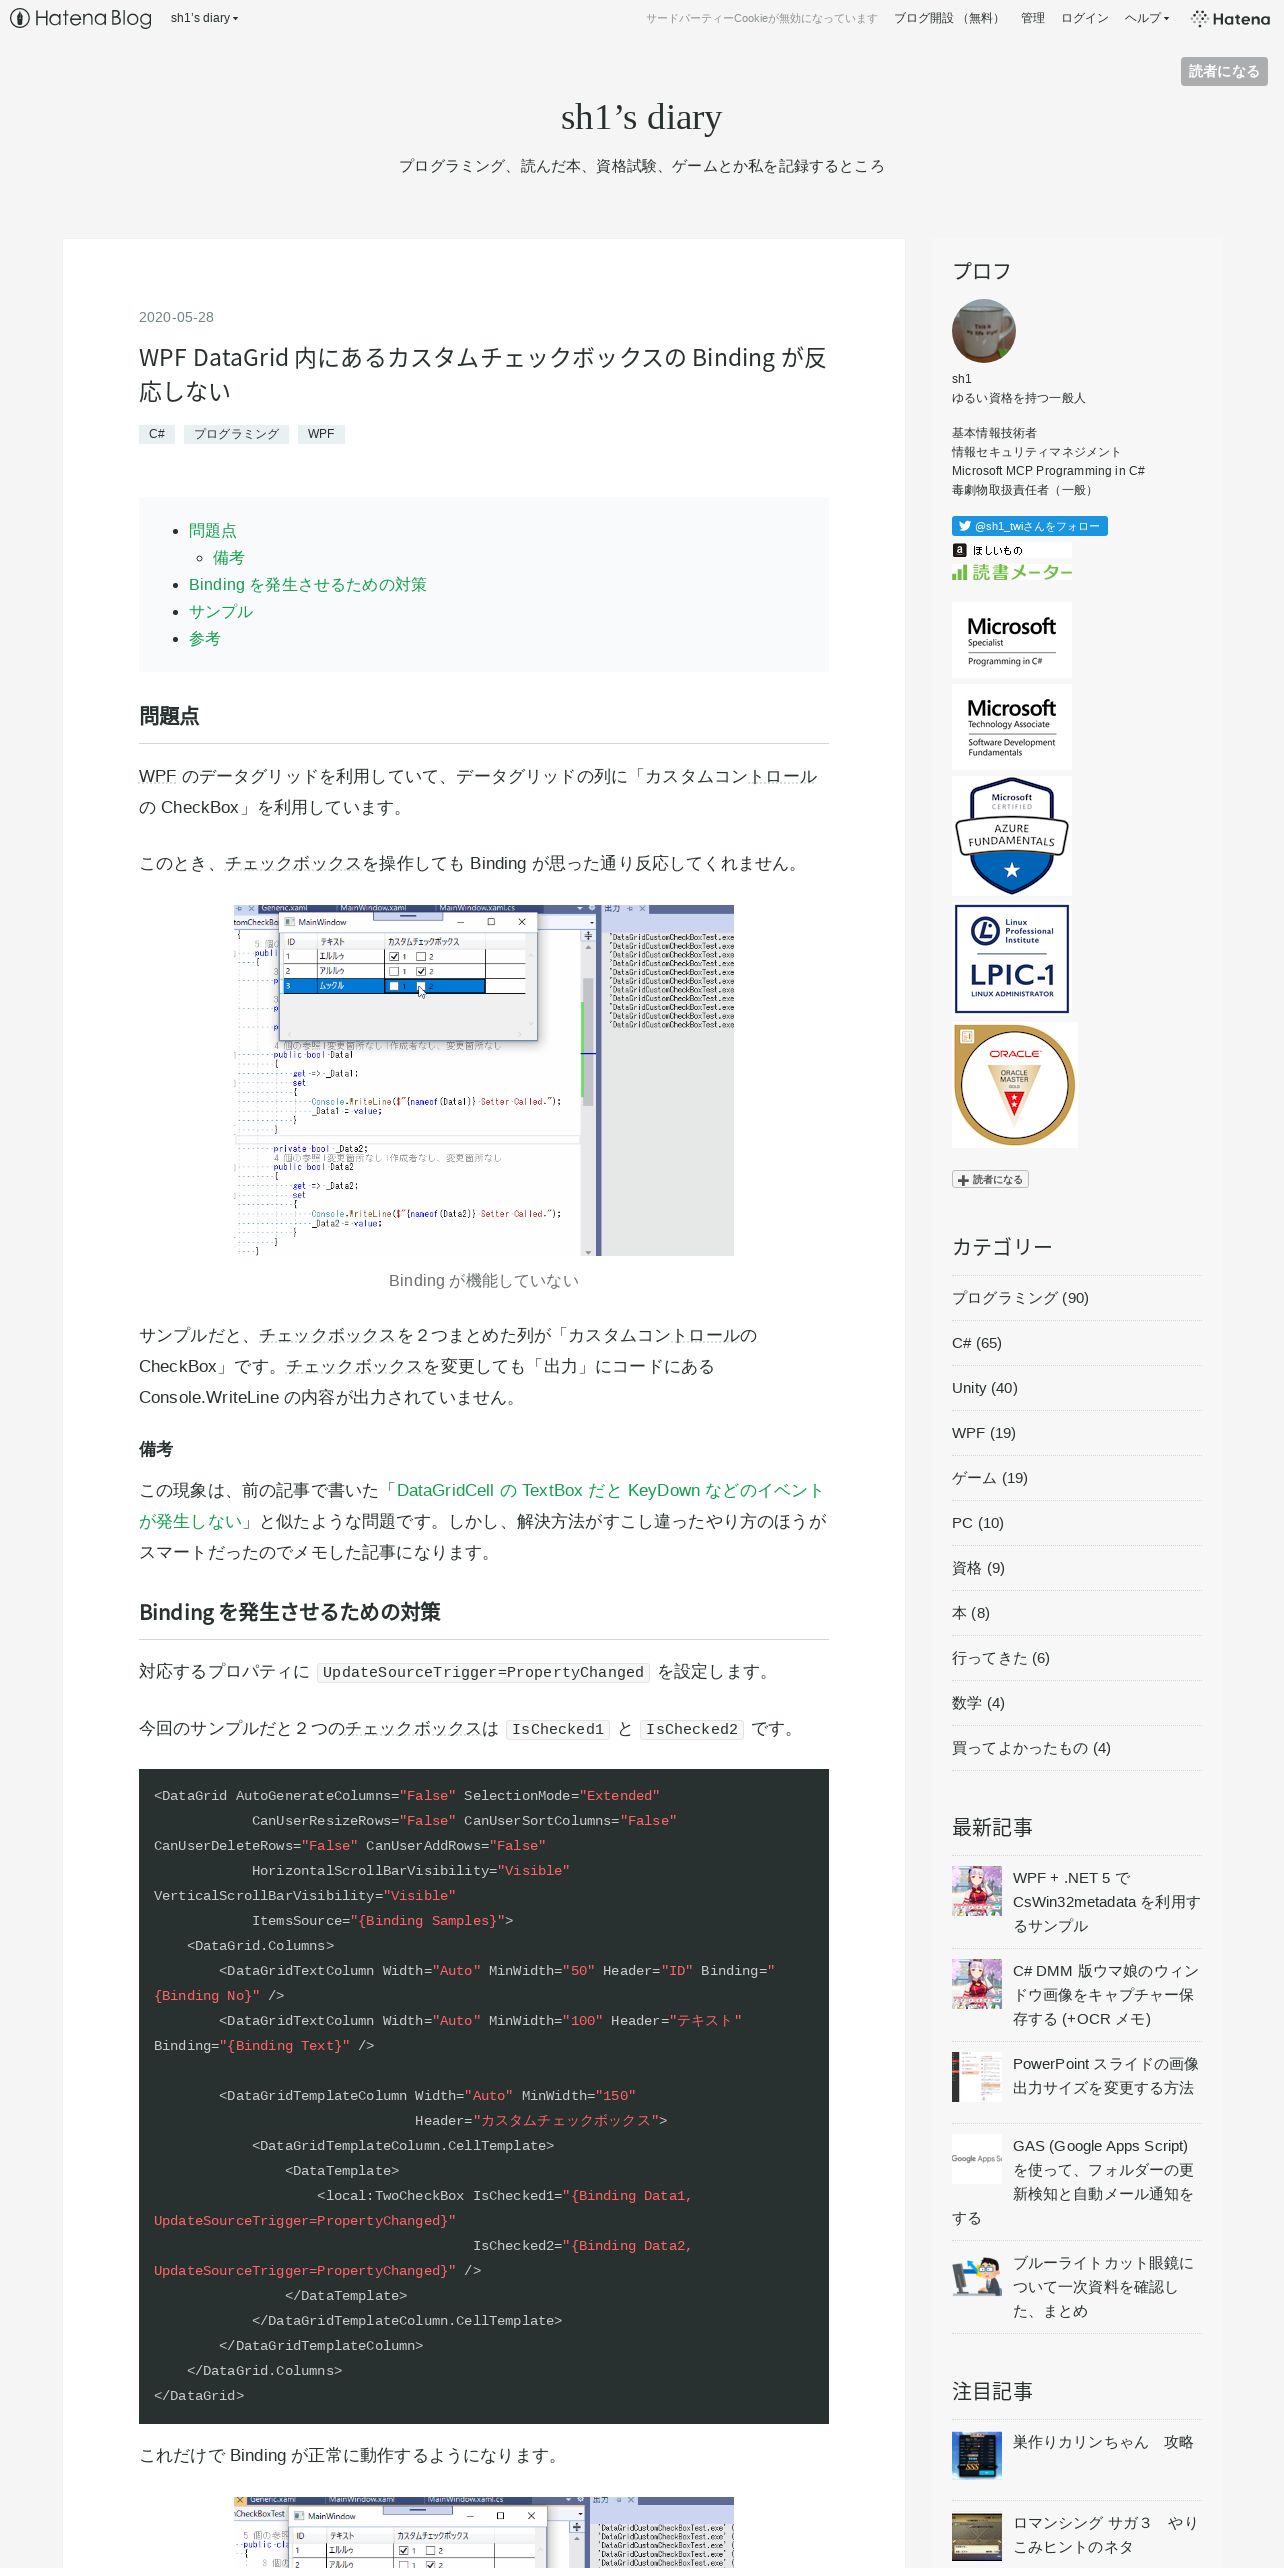Click the Hatena logo at top right
This screenshot has height=2568, width=1284.
(1230, 18)
